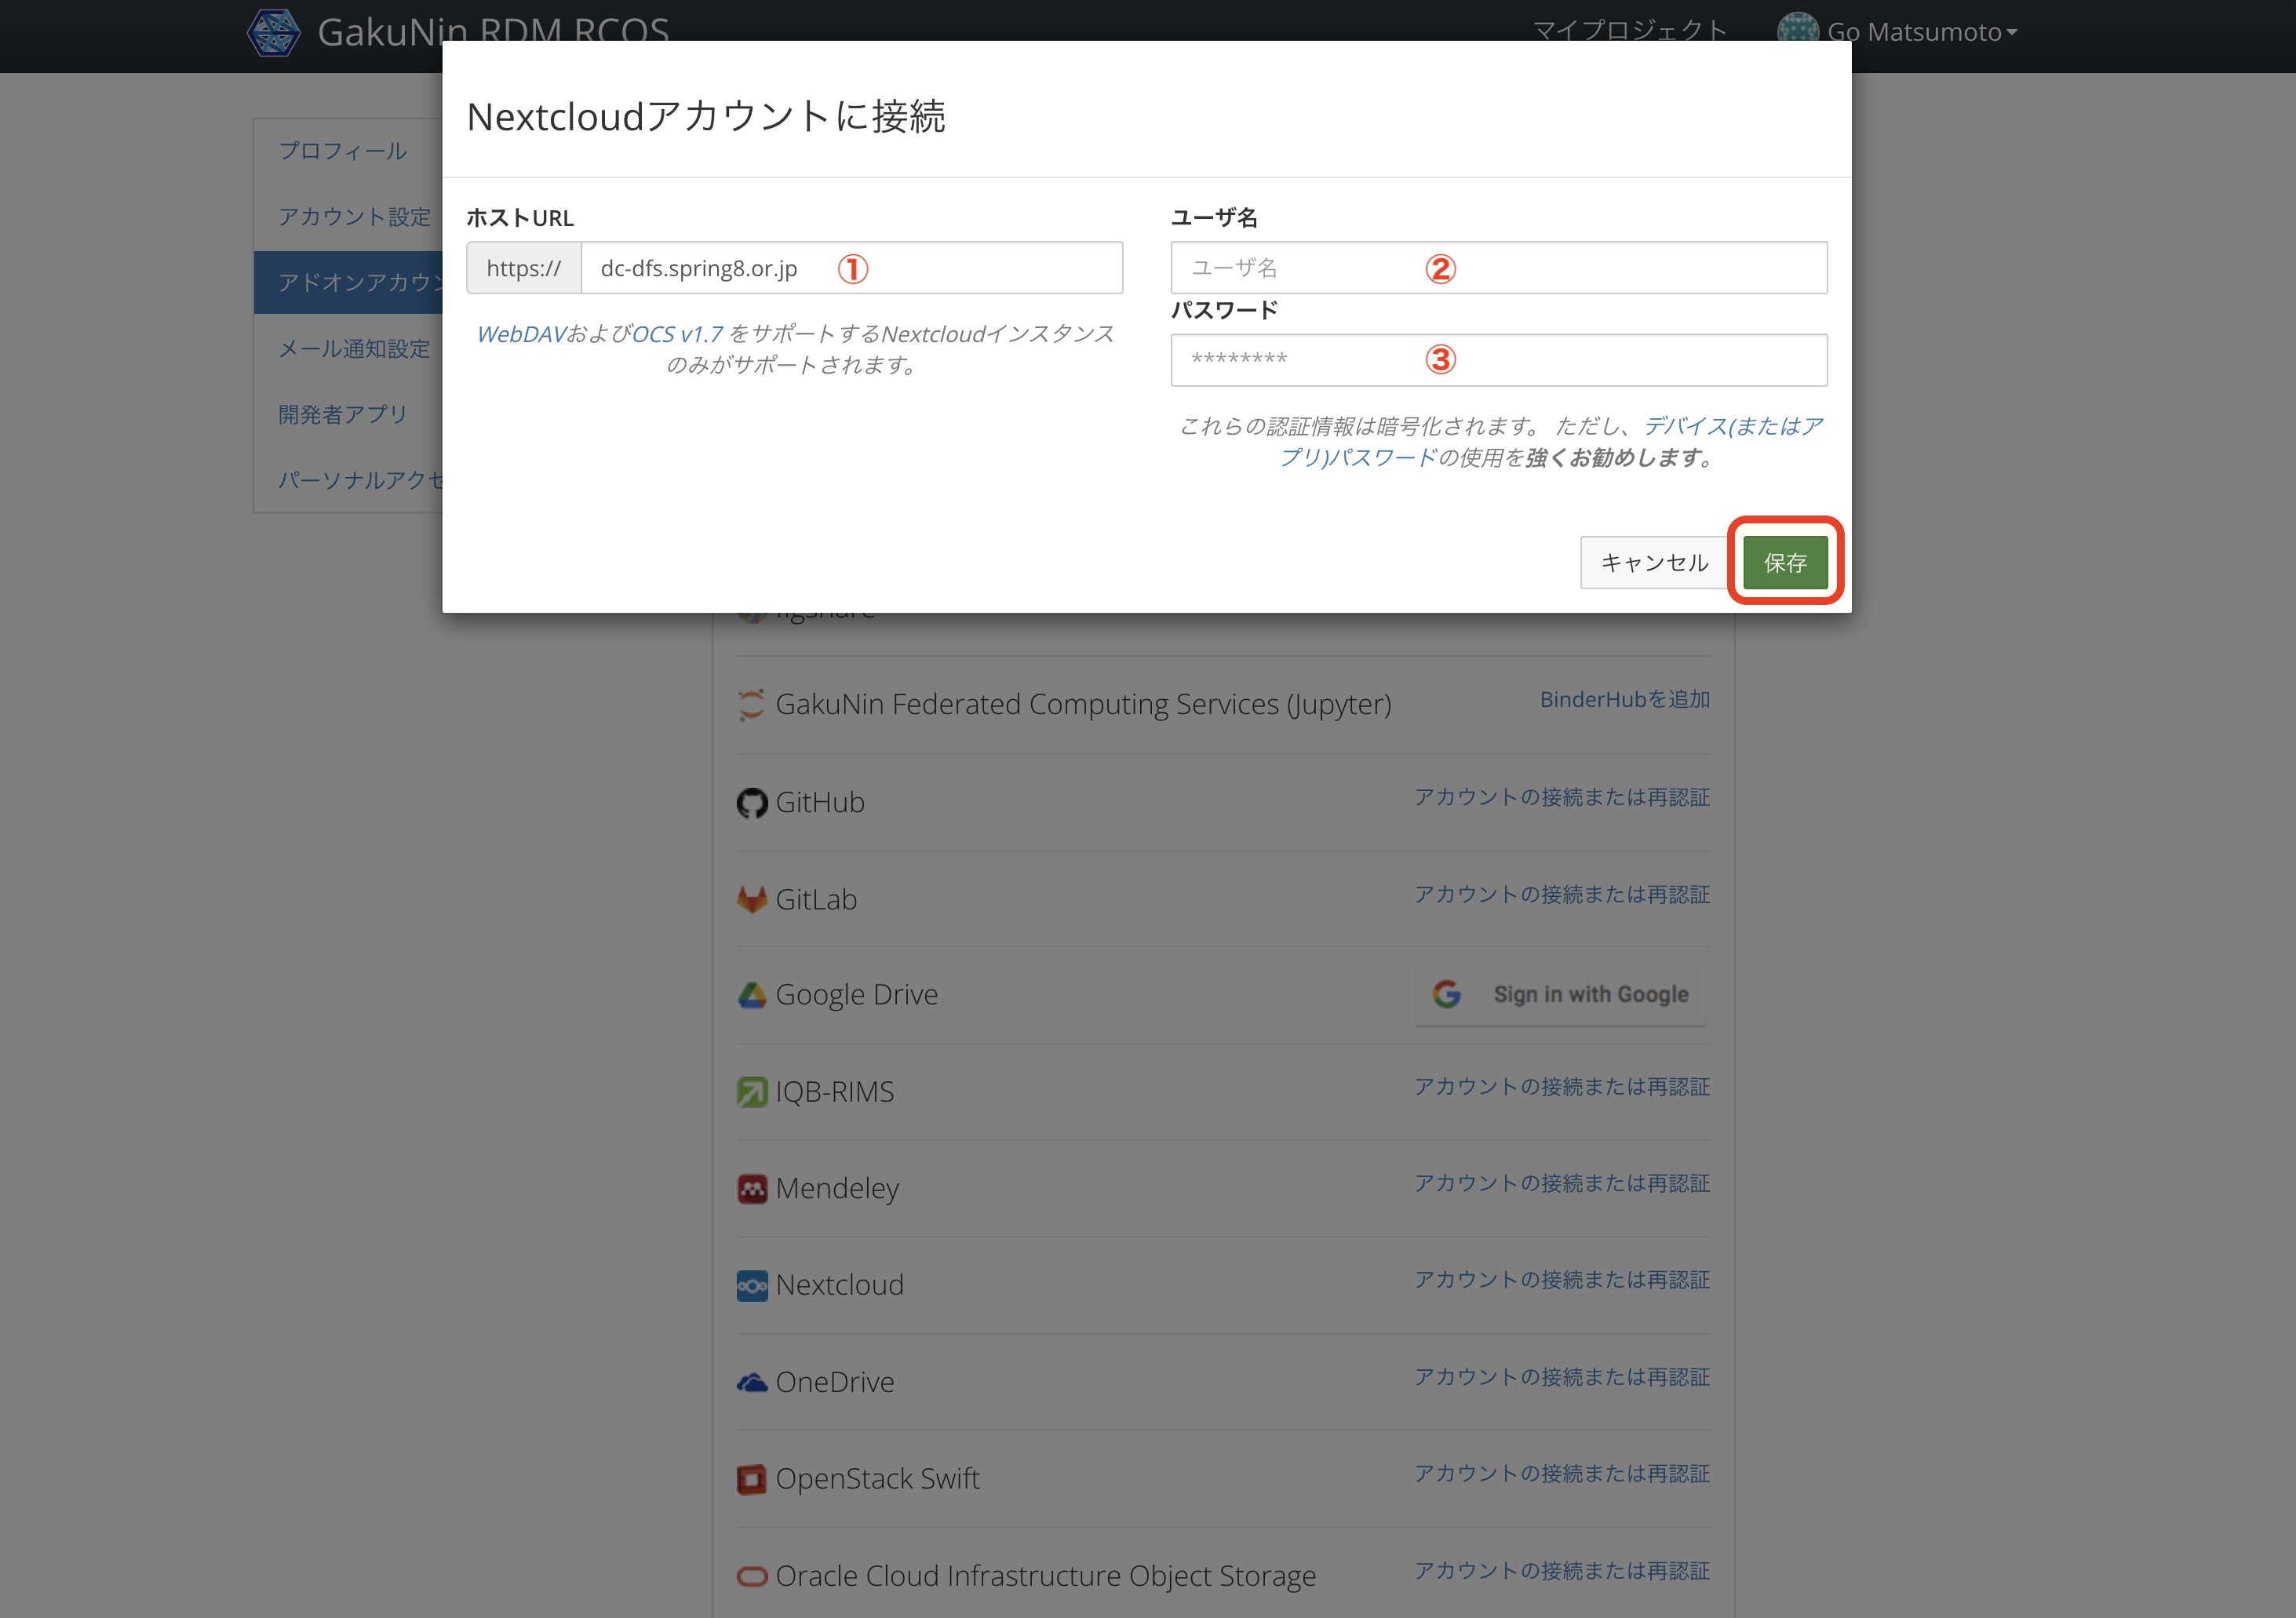Click Nextcloud's アカウントの接続または再認証 link
This screenshot has height=1618, width=2296.
tap(1562, 1279)
